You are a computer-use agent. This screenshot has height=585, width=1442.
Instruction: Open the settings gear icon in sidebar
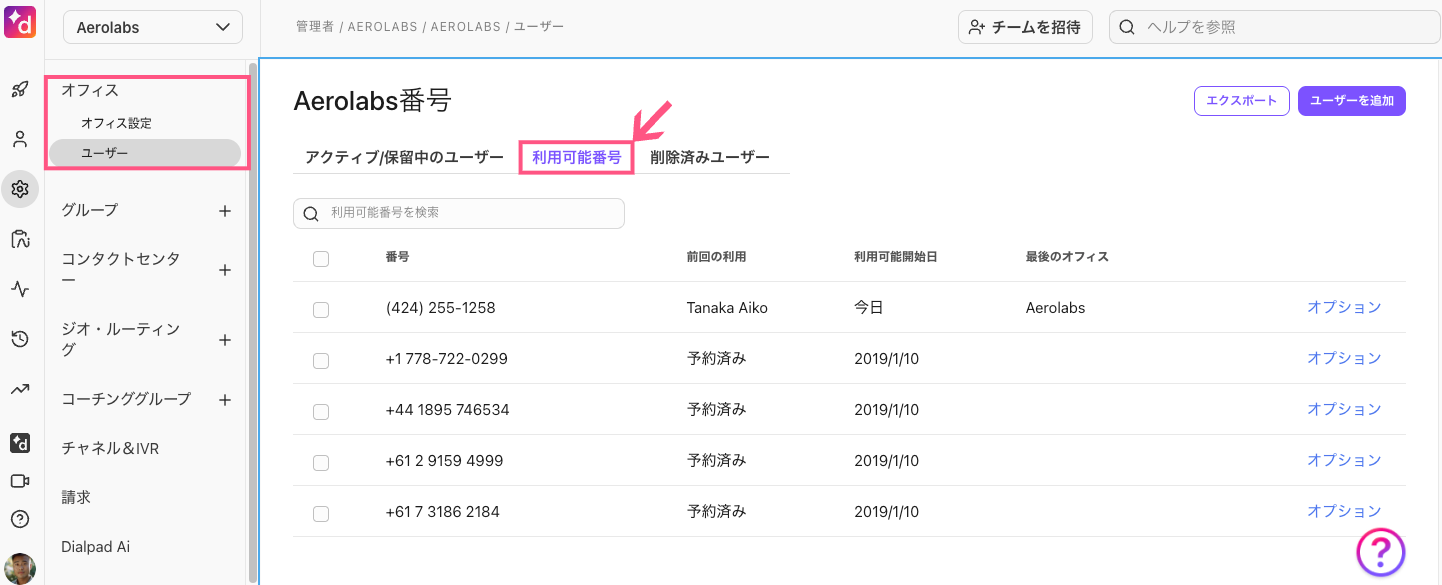tap(19, 188)
